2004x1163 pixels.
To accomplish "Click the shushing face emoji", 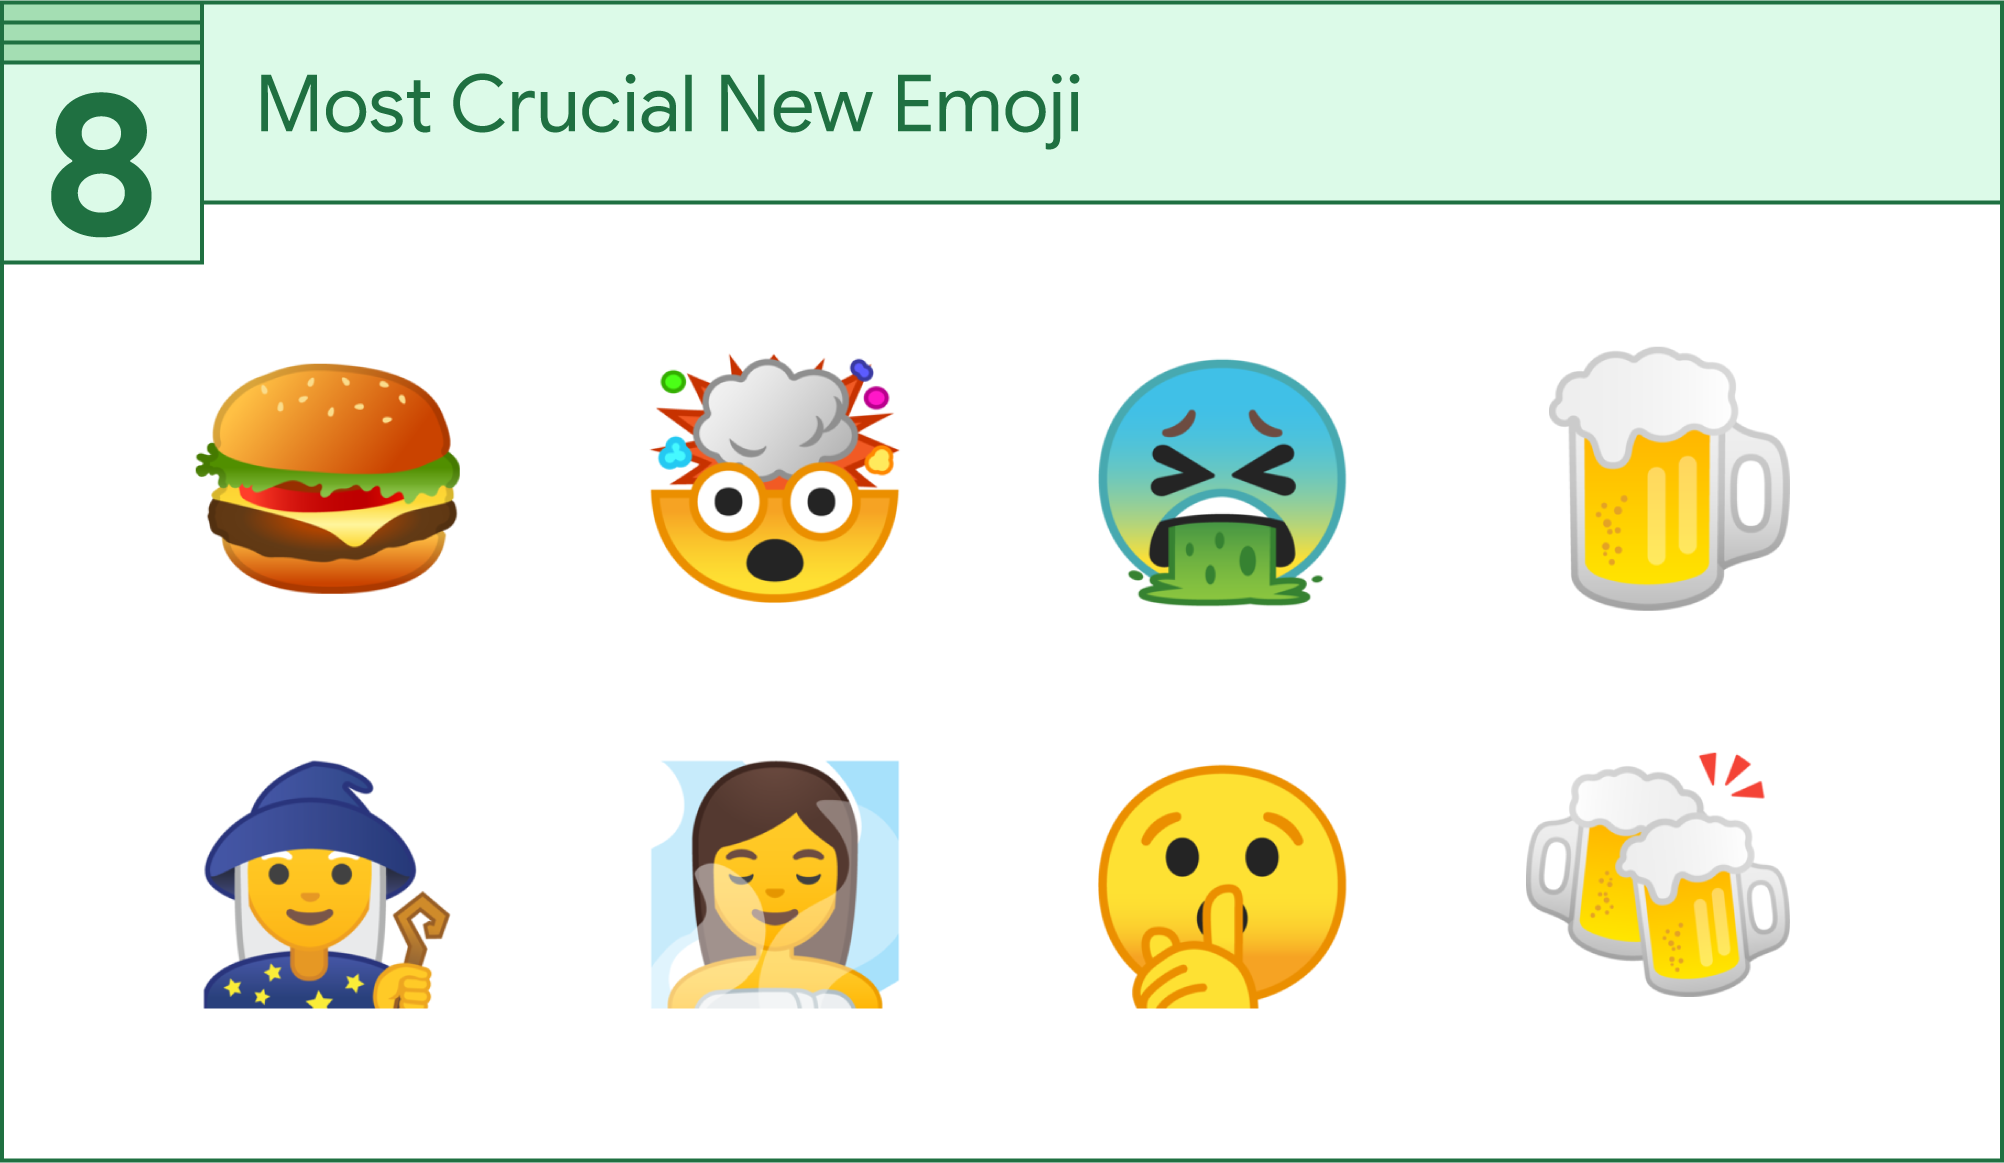I will [x=1222, y=886].
